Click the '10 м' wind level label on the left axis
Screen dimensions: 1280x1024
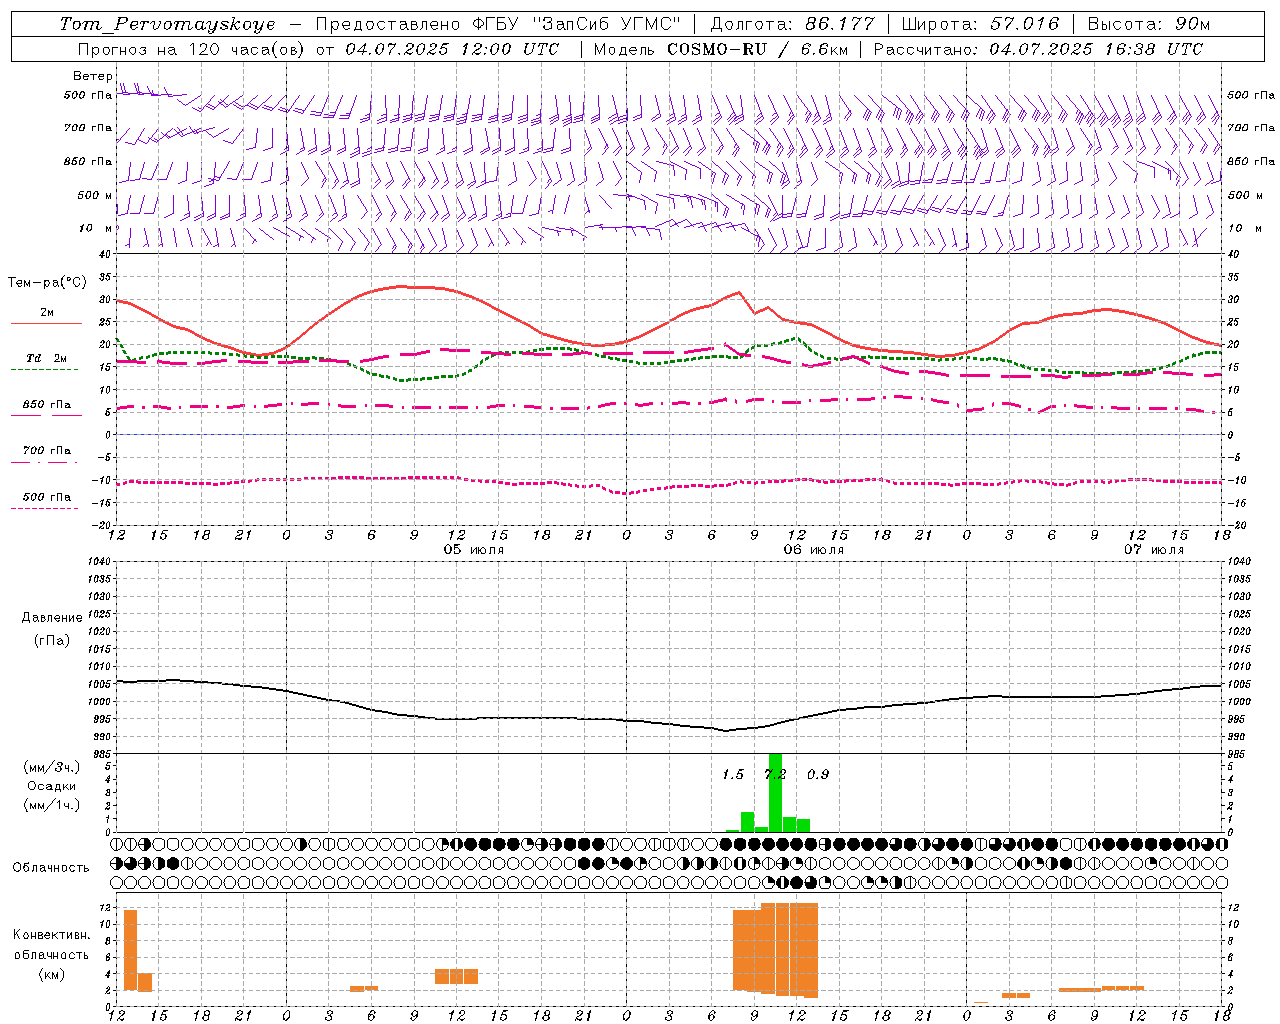(x=95, y=228)
